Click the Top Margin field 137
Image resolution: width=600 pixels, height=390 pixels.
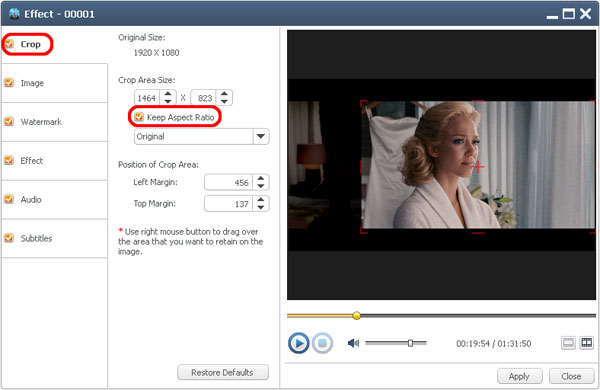coord(229,204)
